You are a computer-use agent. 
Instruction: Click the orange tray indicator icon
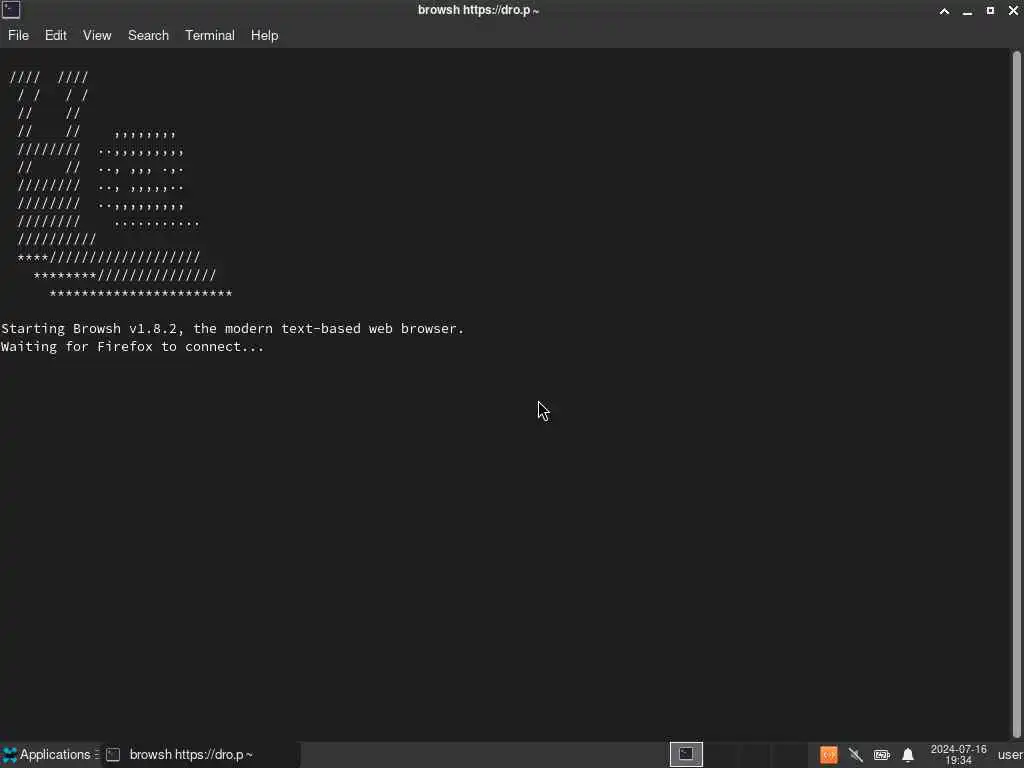(829, 755)
